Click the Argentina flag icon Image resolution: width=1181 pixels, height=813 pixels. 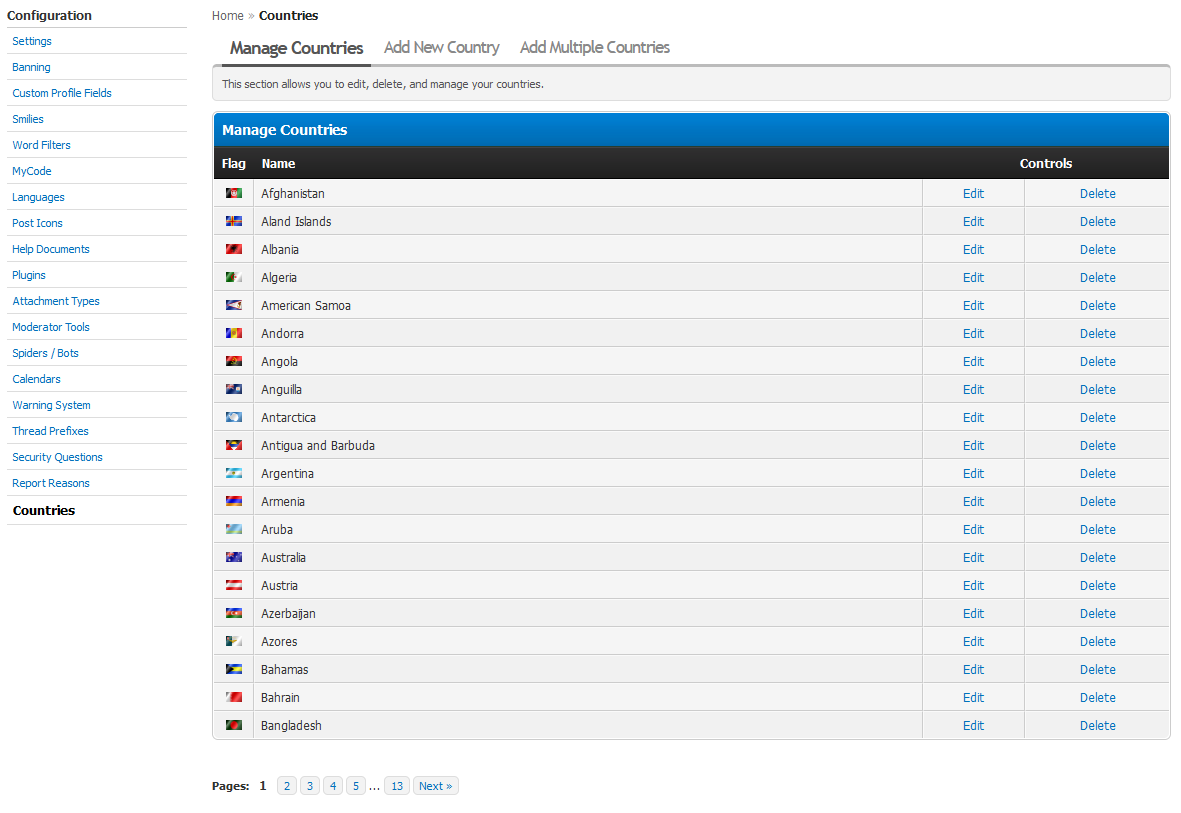pyautogui.click(x=233, y=473)
